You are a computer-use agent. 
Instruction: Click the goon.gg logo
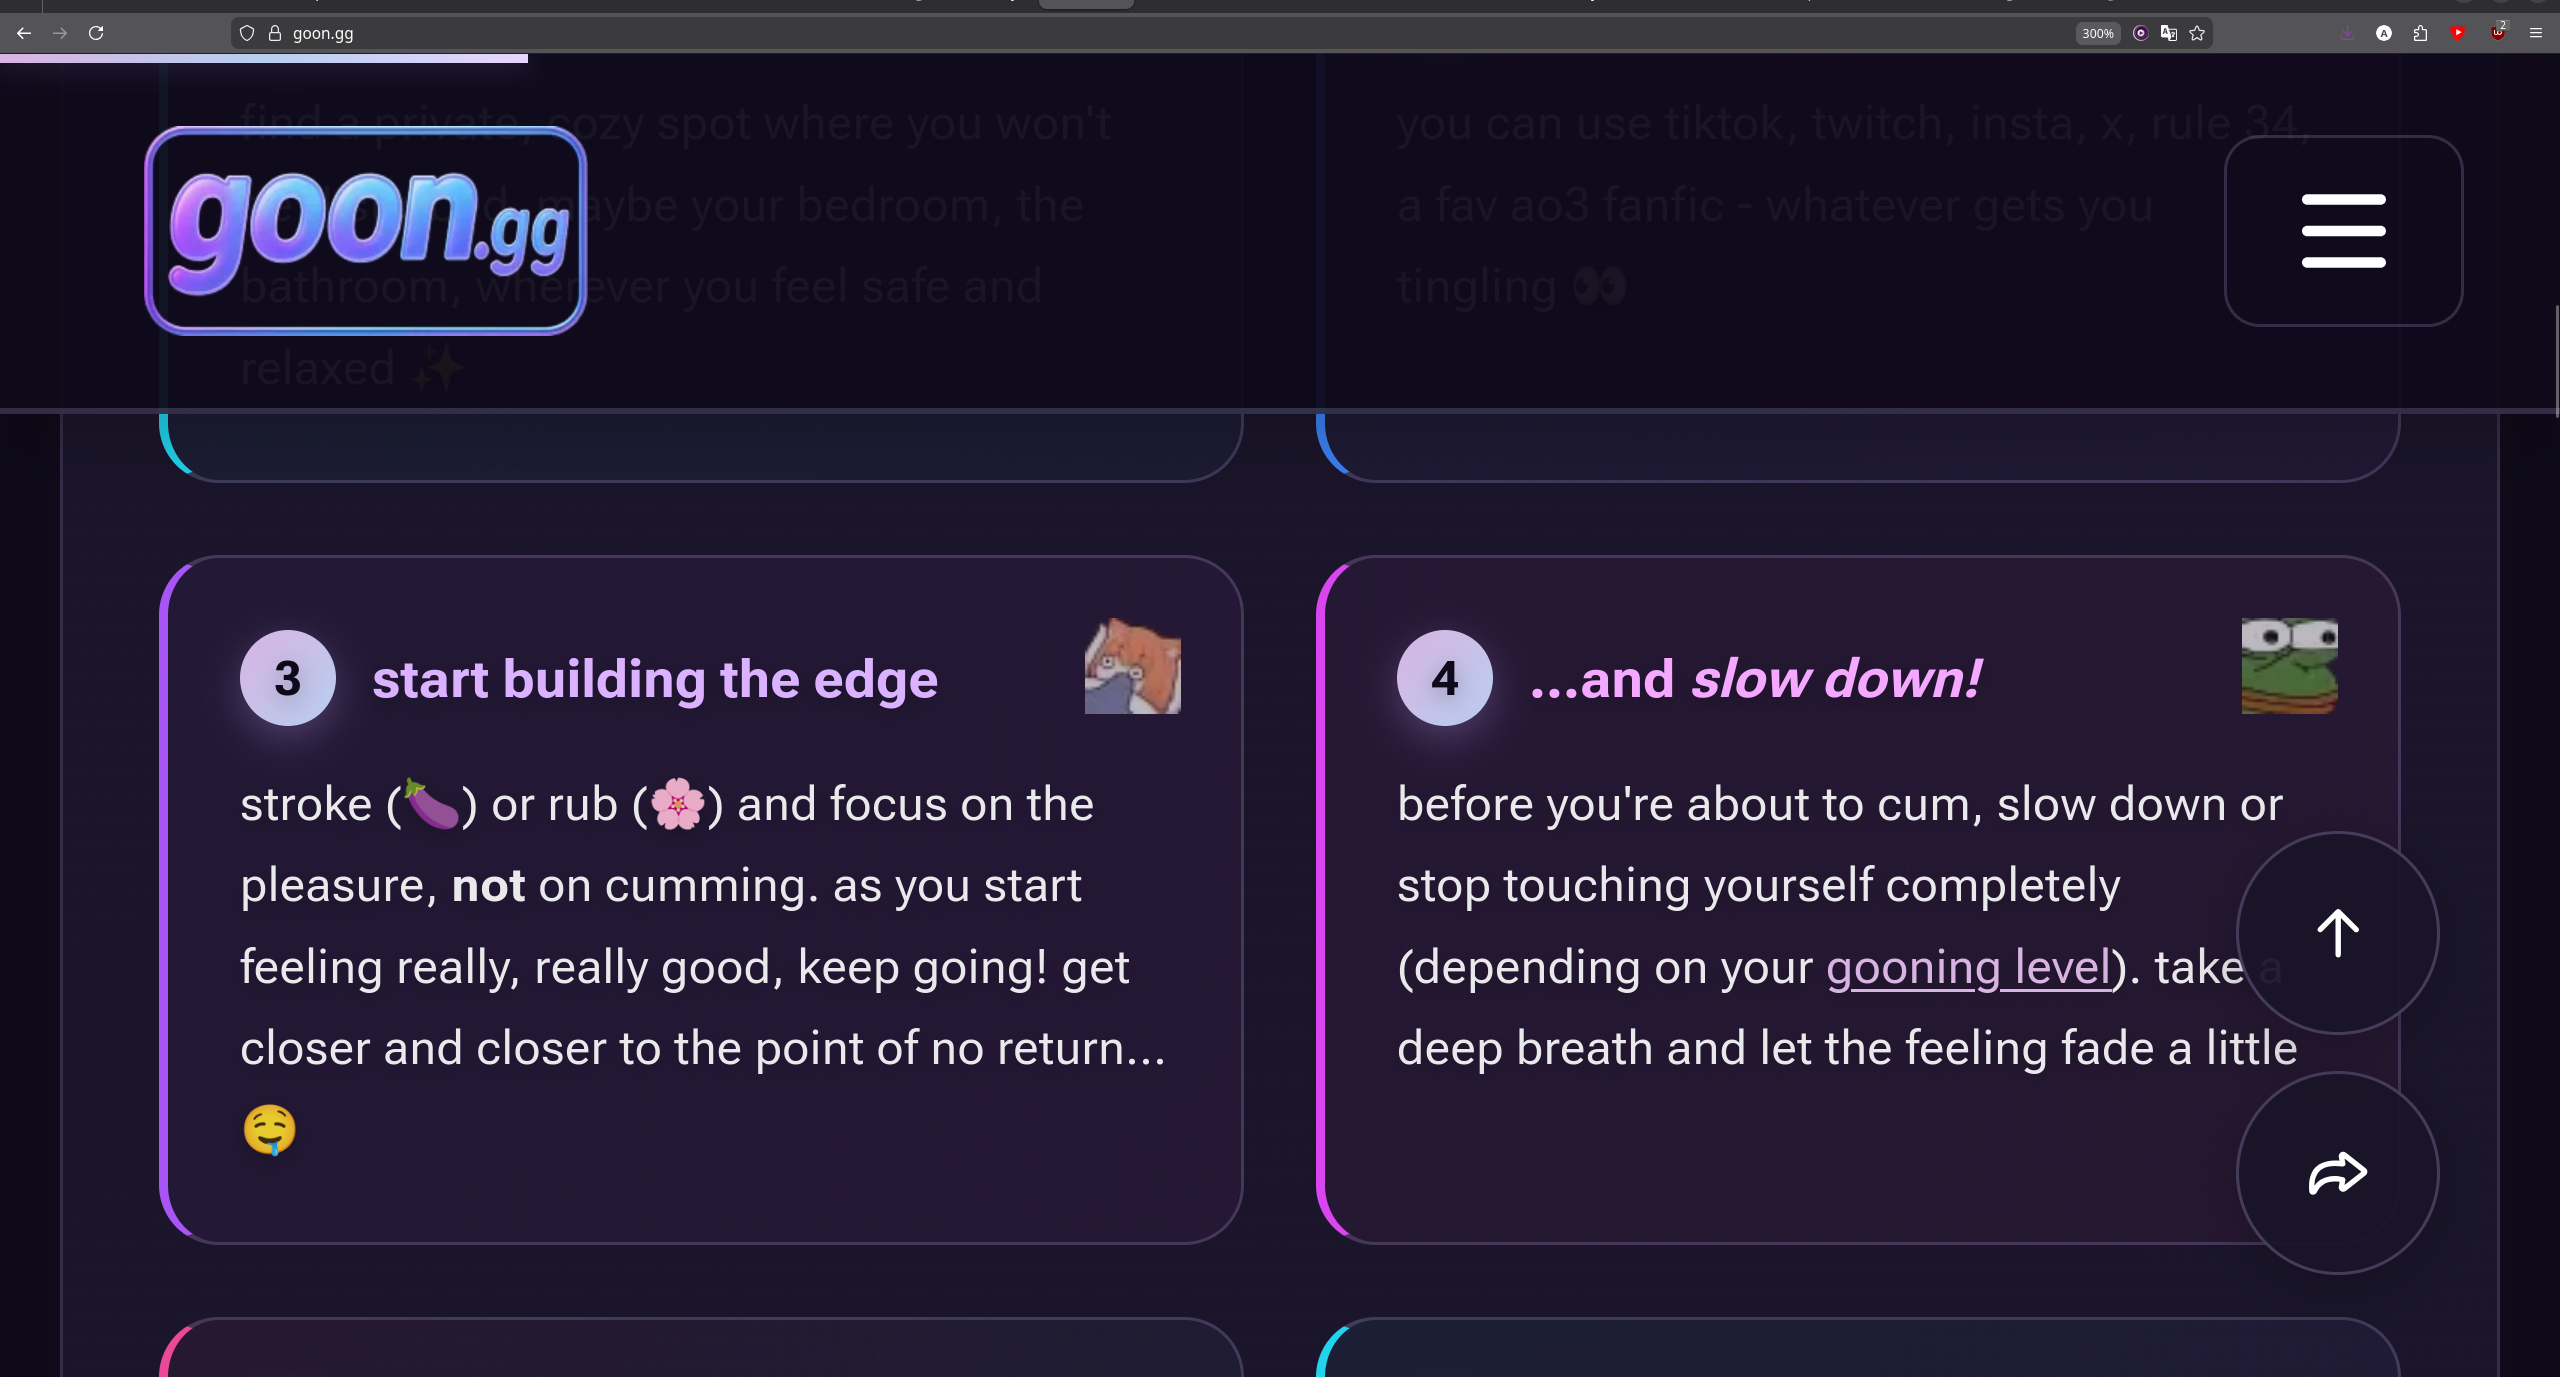pyautogui.click(x=366, y=231)
